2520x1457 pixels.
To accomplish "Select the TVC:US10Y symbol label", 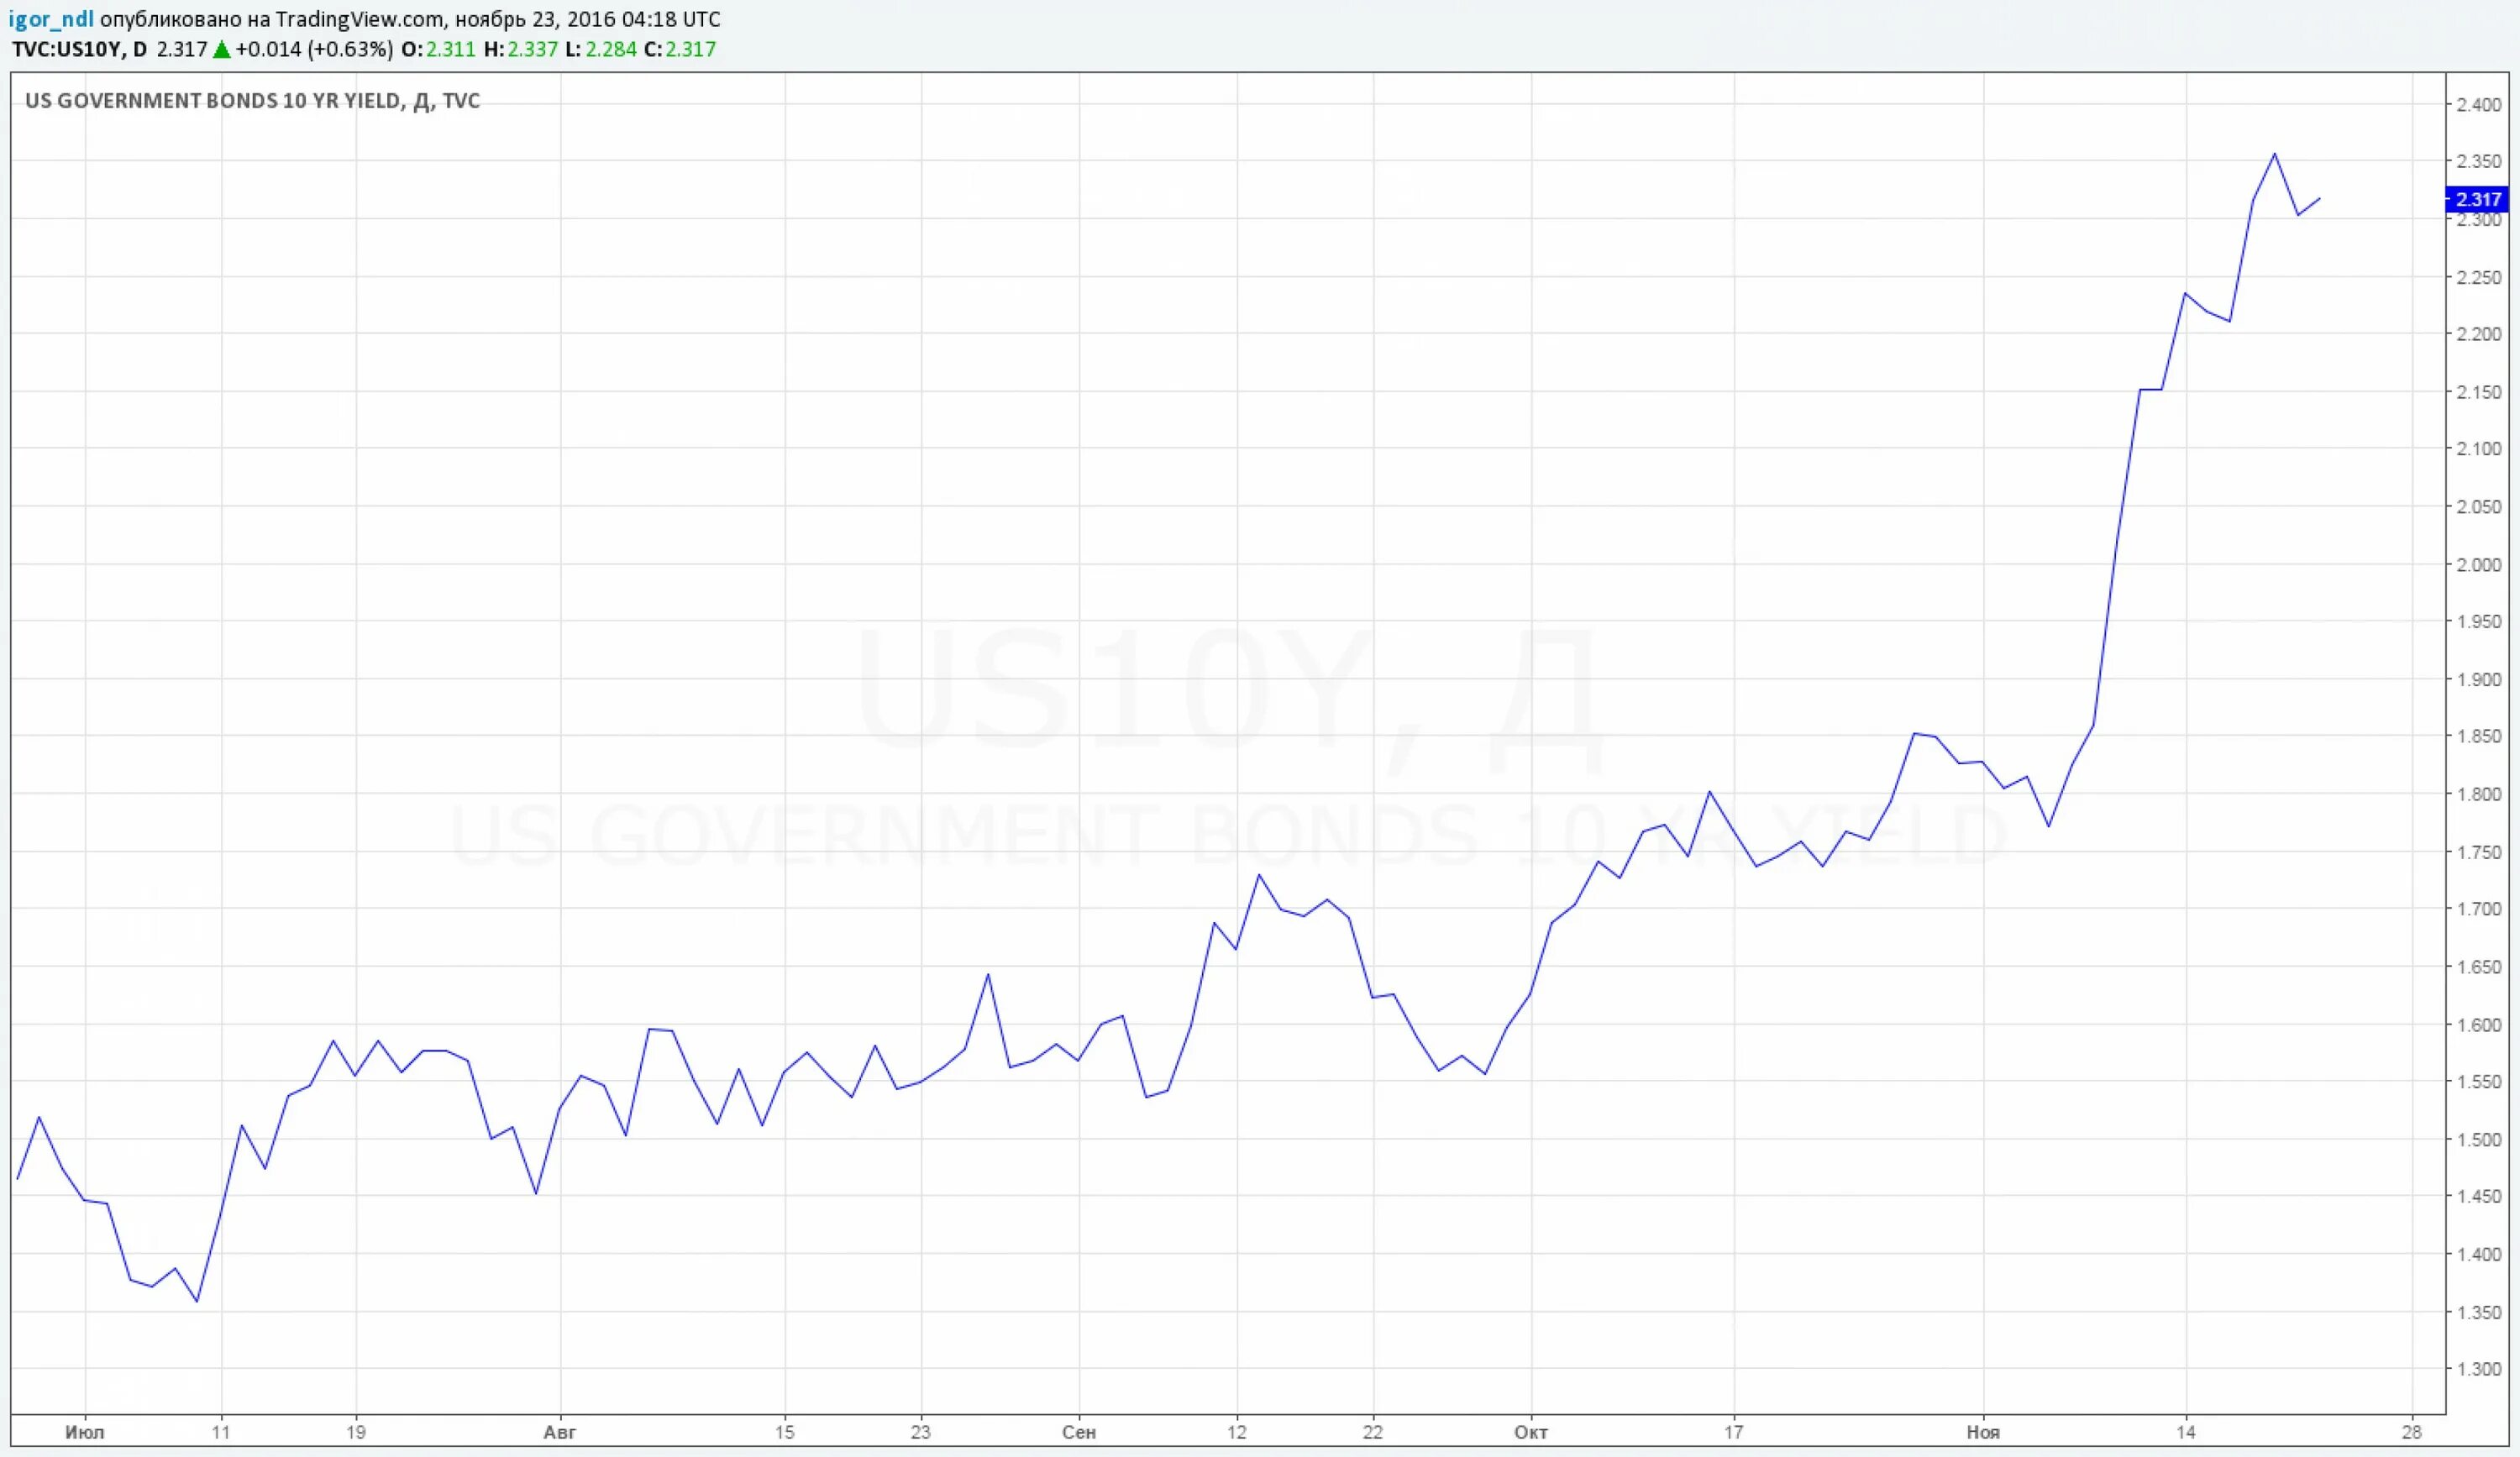I will 66,49.
